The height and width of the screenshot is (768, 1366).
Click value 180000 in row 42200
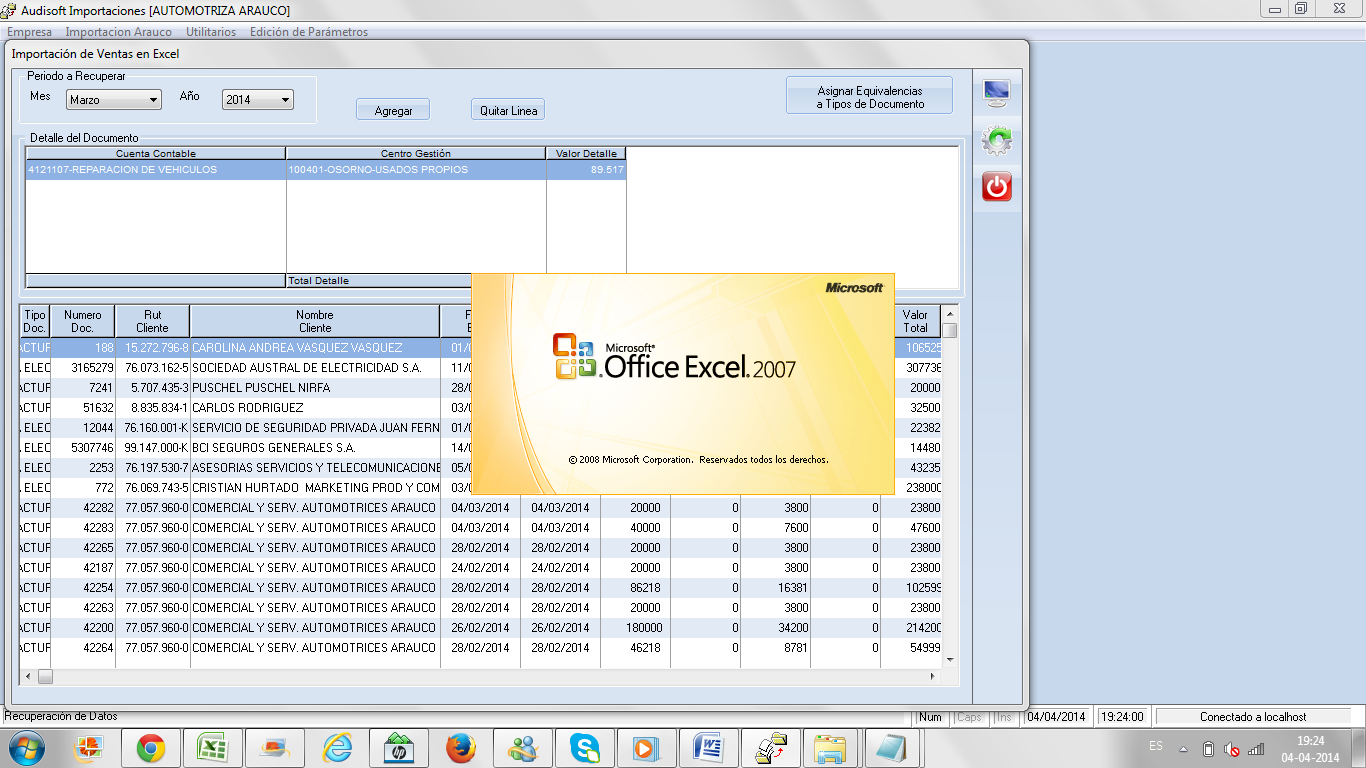tap(635, 628)
